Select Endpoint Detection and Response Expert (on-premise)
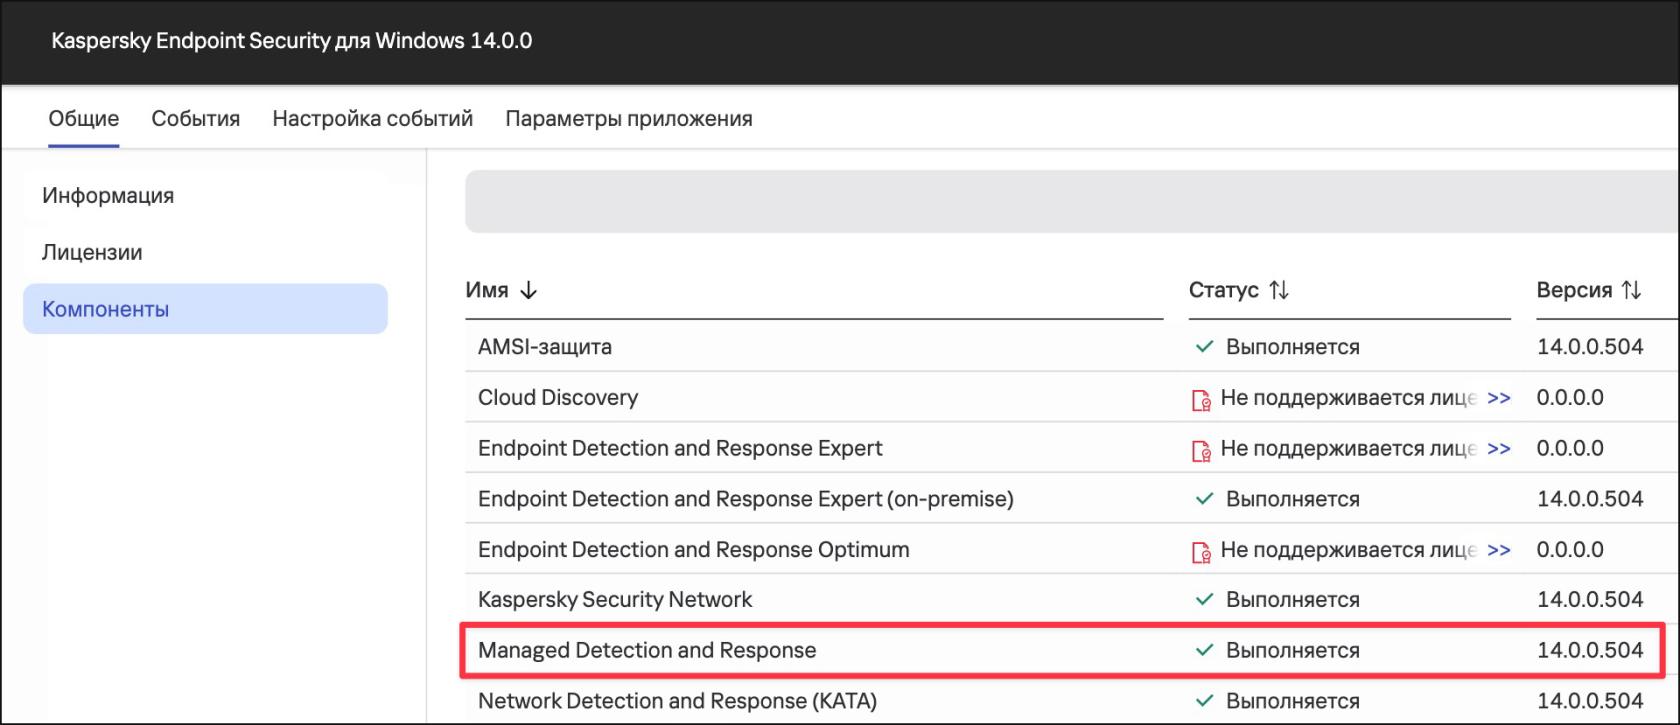The width and height of the screenshot is (1680, 725). [x=746, y=499]
